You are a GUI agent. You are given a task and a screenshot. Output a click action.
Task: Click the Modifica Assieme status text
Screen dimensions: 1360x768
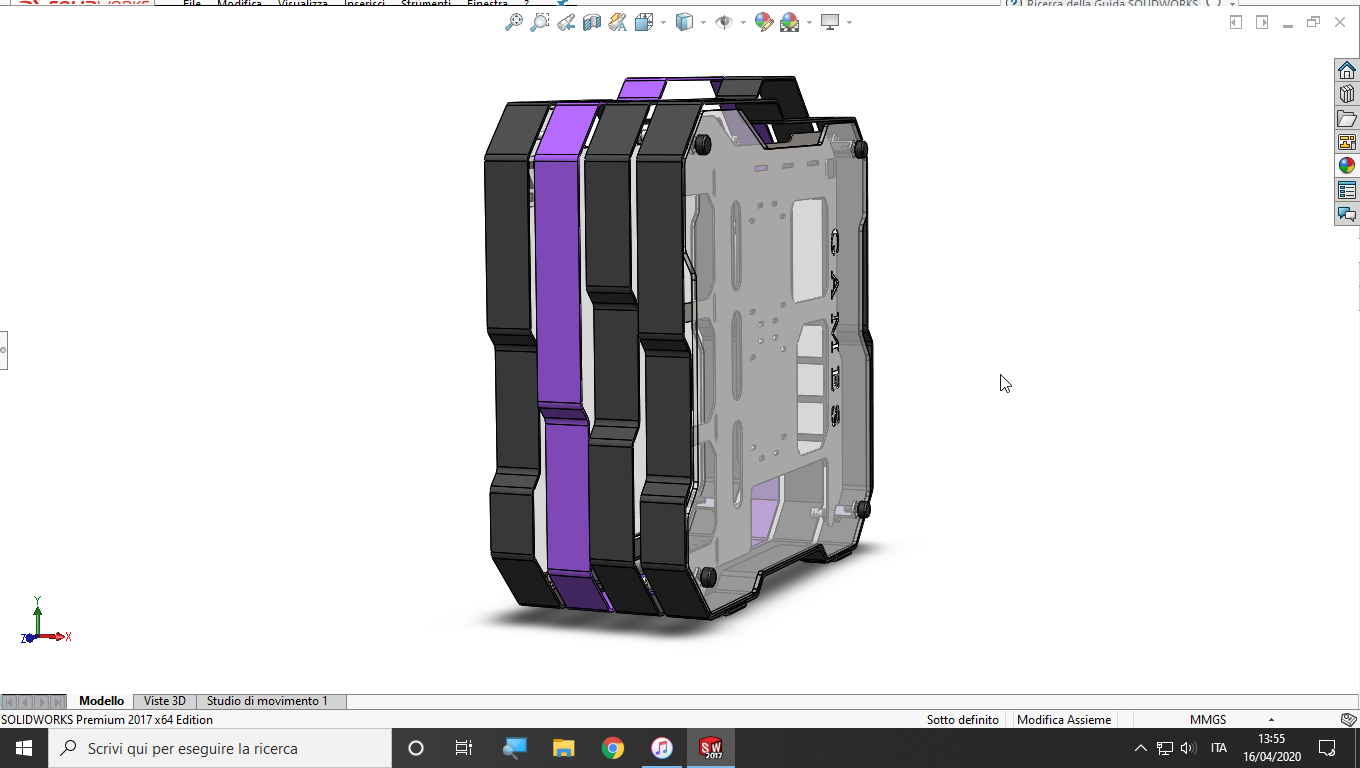tap(1064, 719)
